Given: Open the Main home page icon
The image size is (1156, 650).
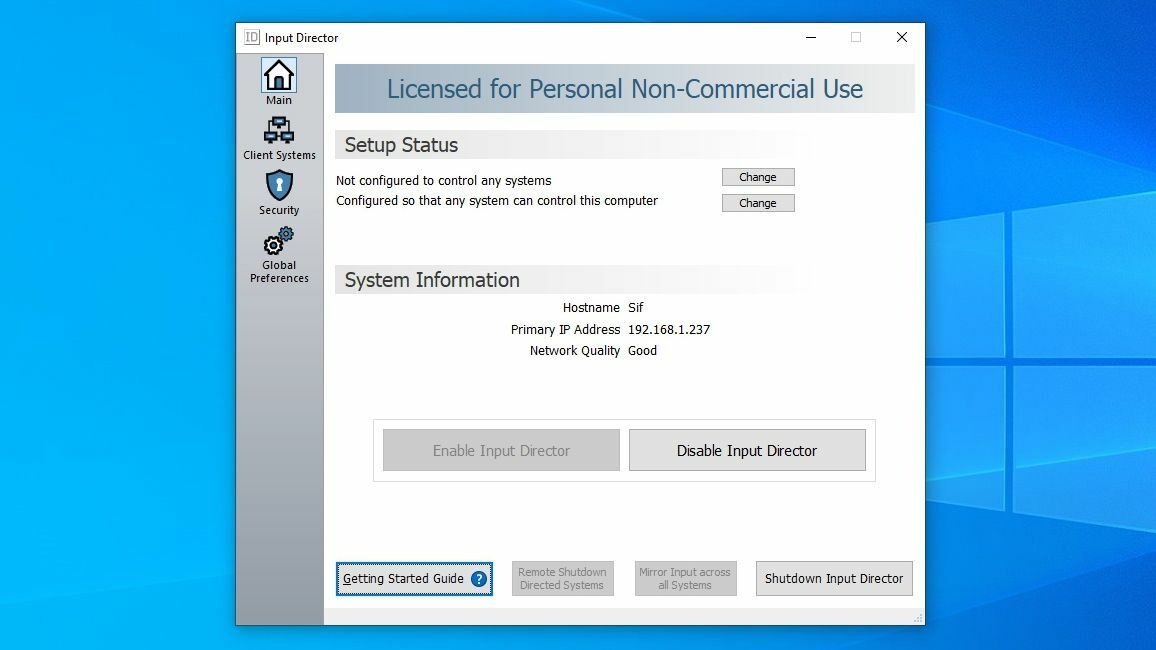Looking at the screenshot, I should click(x=278, y=76).
